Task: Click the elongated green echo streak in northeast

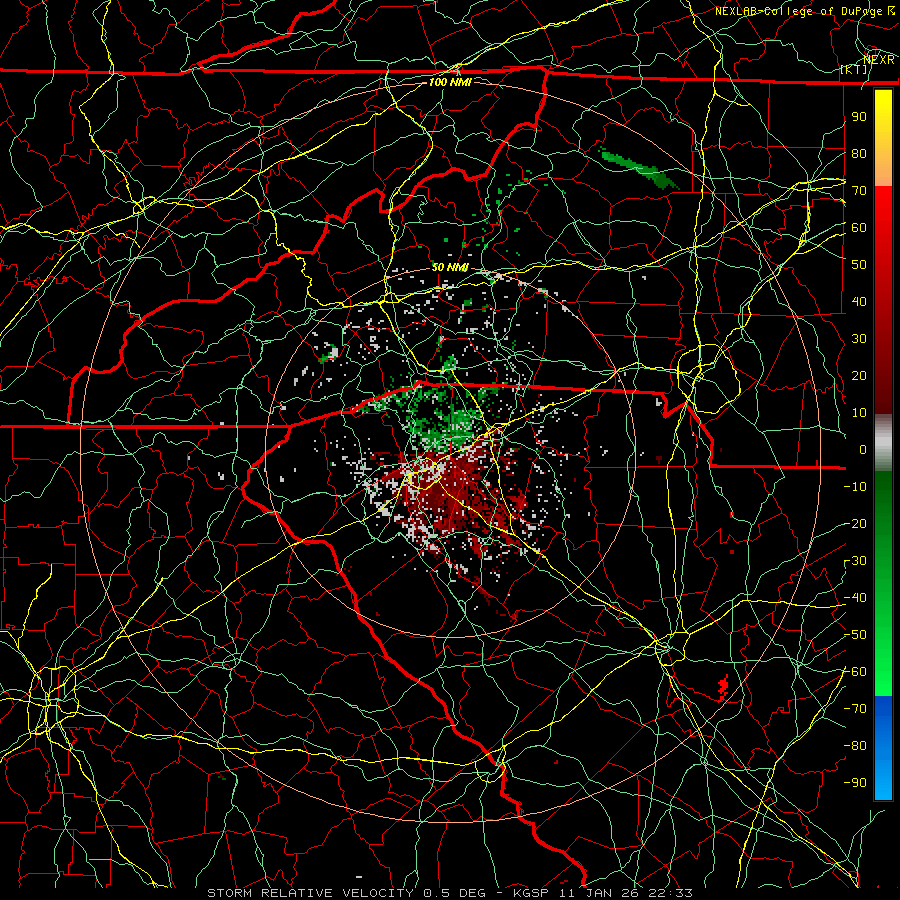Action: (639, 168)
